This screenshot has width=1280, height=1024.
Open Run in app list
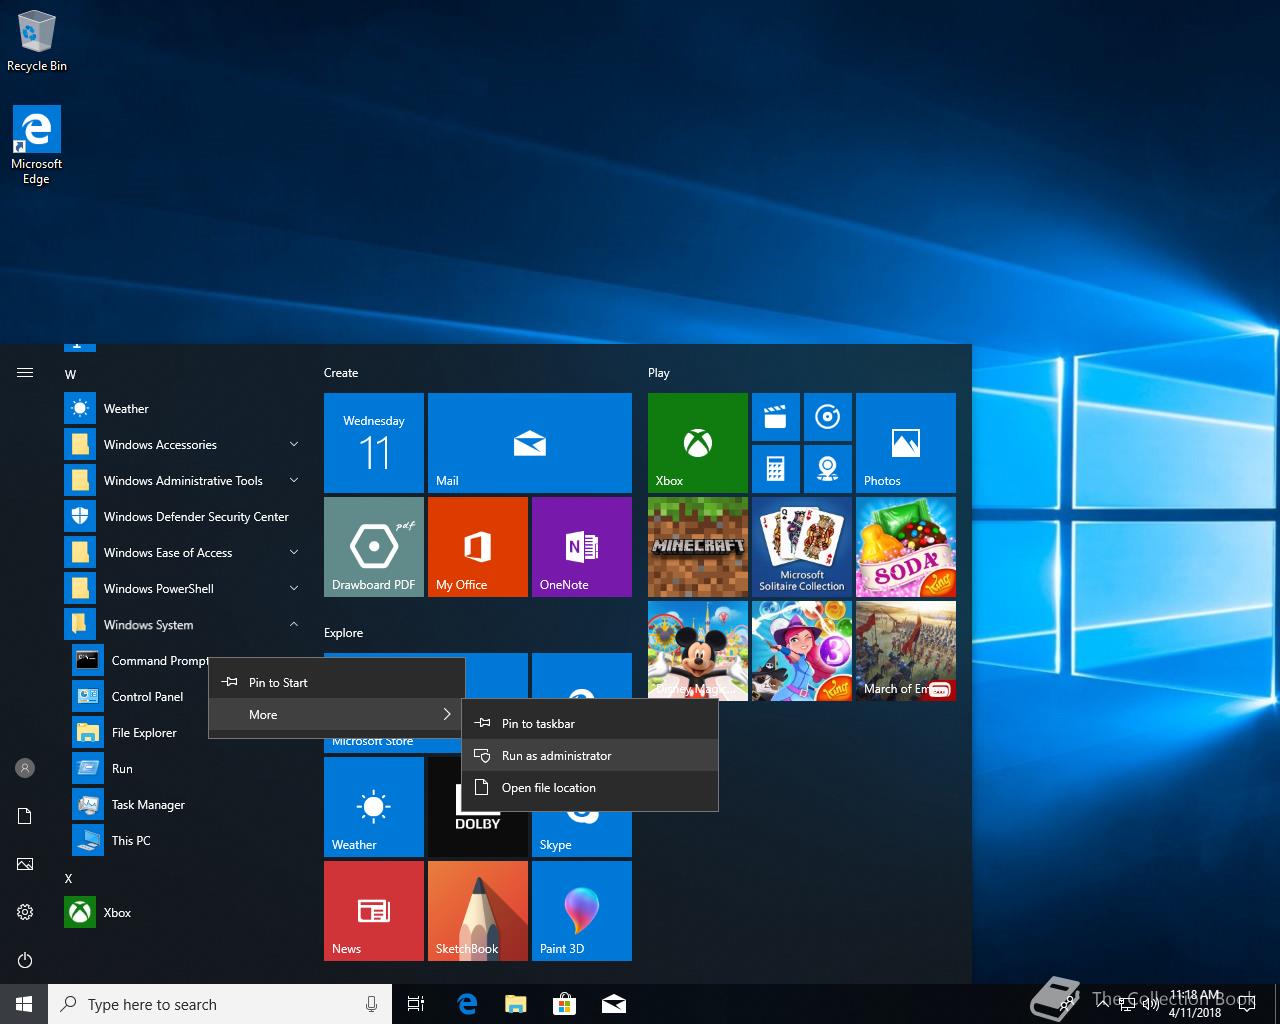(186, 768)
